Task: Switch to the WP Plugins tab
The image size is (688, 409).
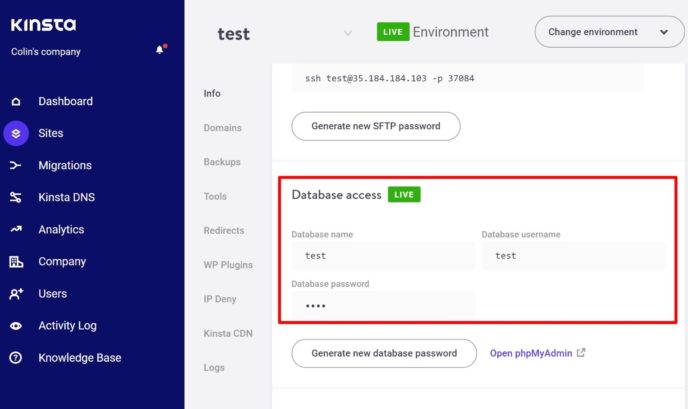Action: tap(228, 265)
